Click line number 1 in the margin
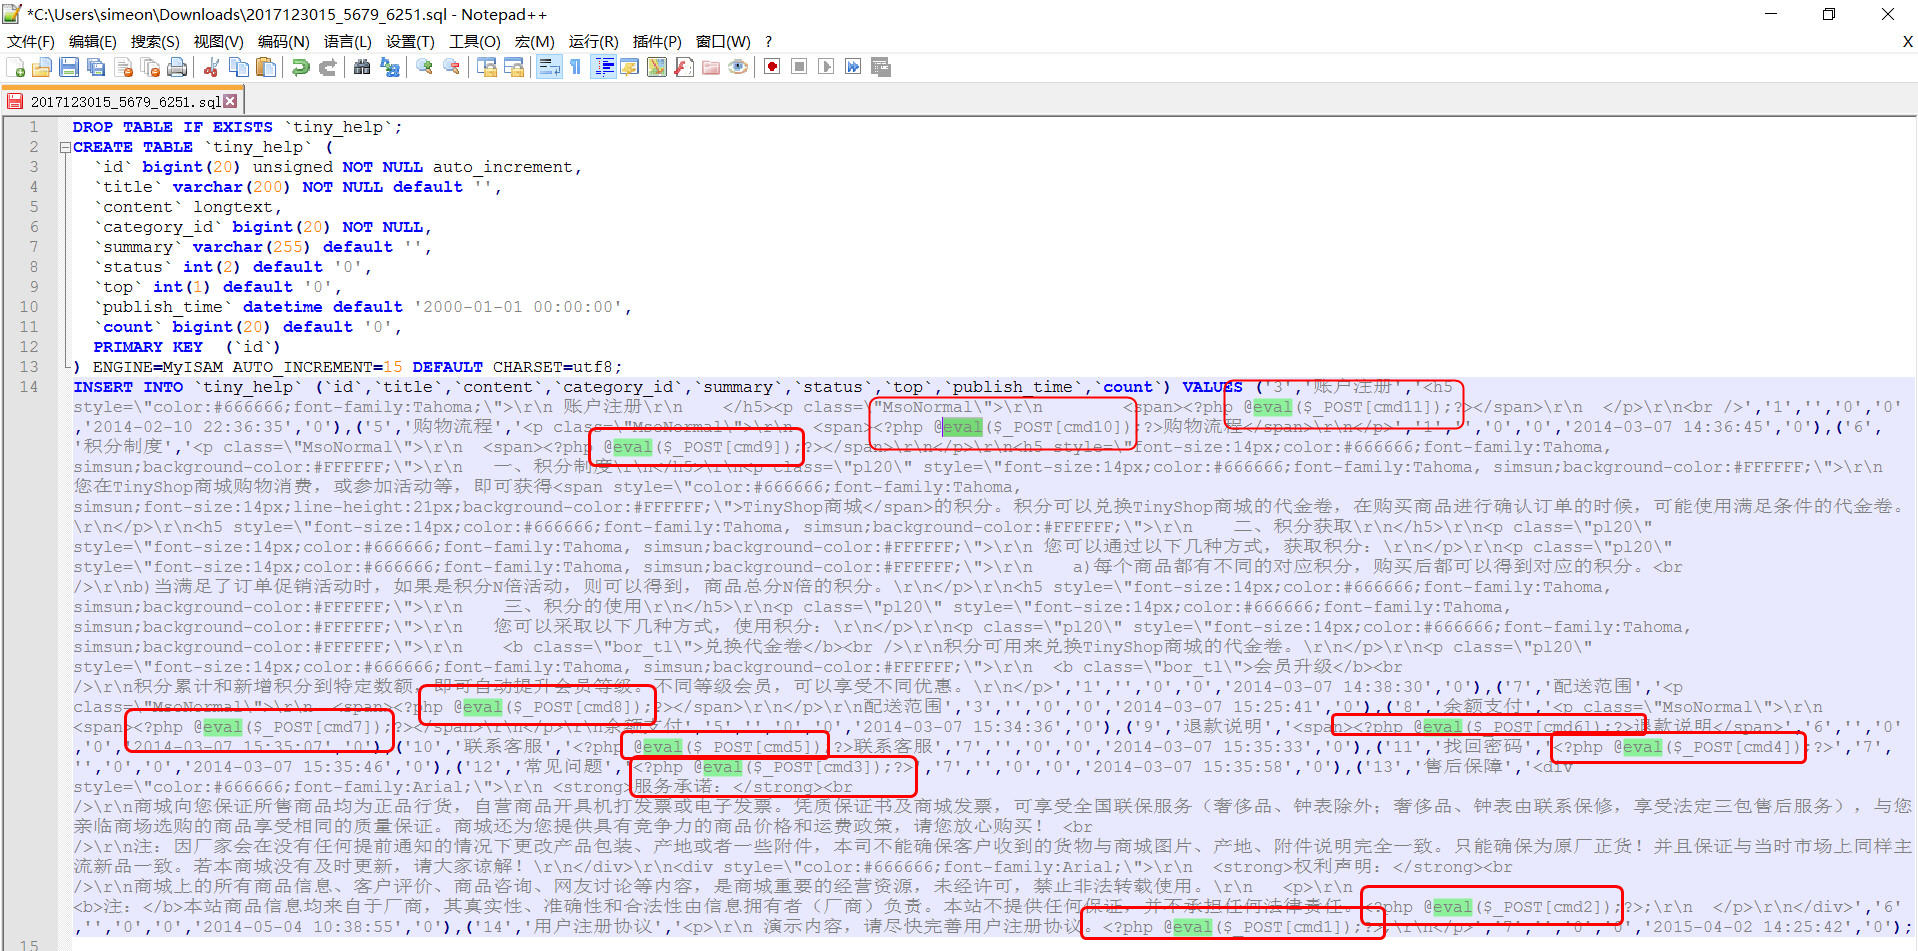The height and width of the screenshot is (951, 1918). (x=33, y=127)
